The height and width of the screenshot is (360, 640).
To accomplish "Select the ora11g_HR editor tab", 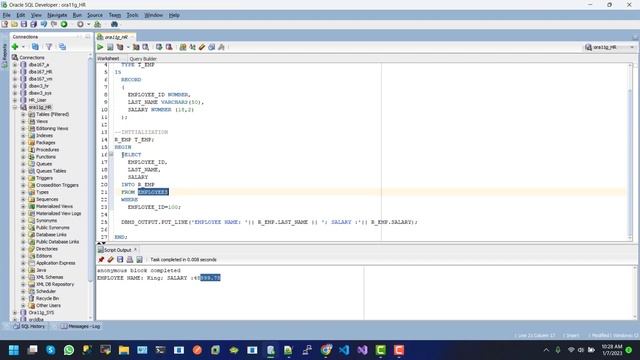I will [x=116, y=37].
